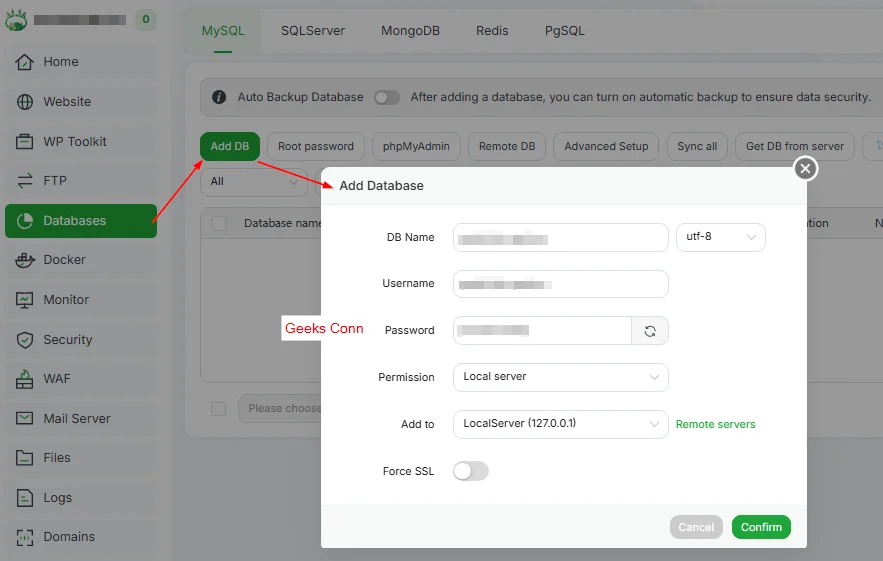
Task: Click the info icon beside Auto Backup Database
Action: point(218,97)
